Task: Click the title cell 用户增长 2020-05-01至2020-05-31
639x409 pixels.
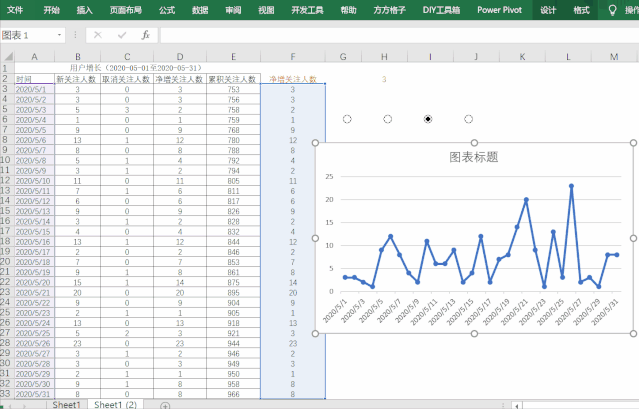Action: [x=137, y=68]
